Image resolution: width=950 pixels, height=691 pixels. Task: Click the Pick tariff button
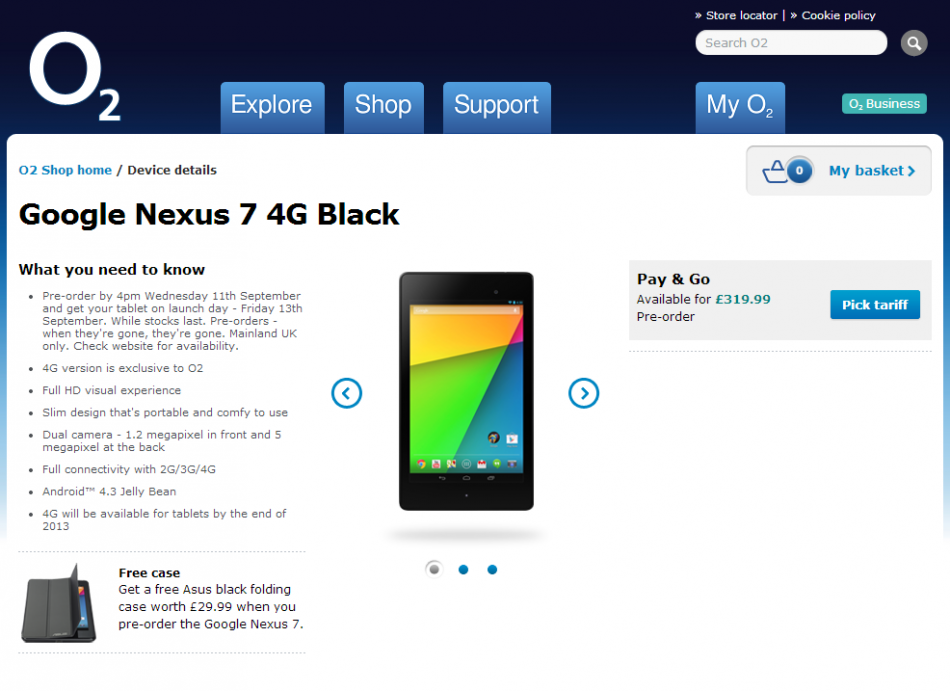(x=875, y=305)
